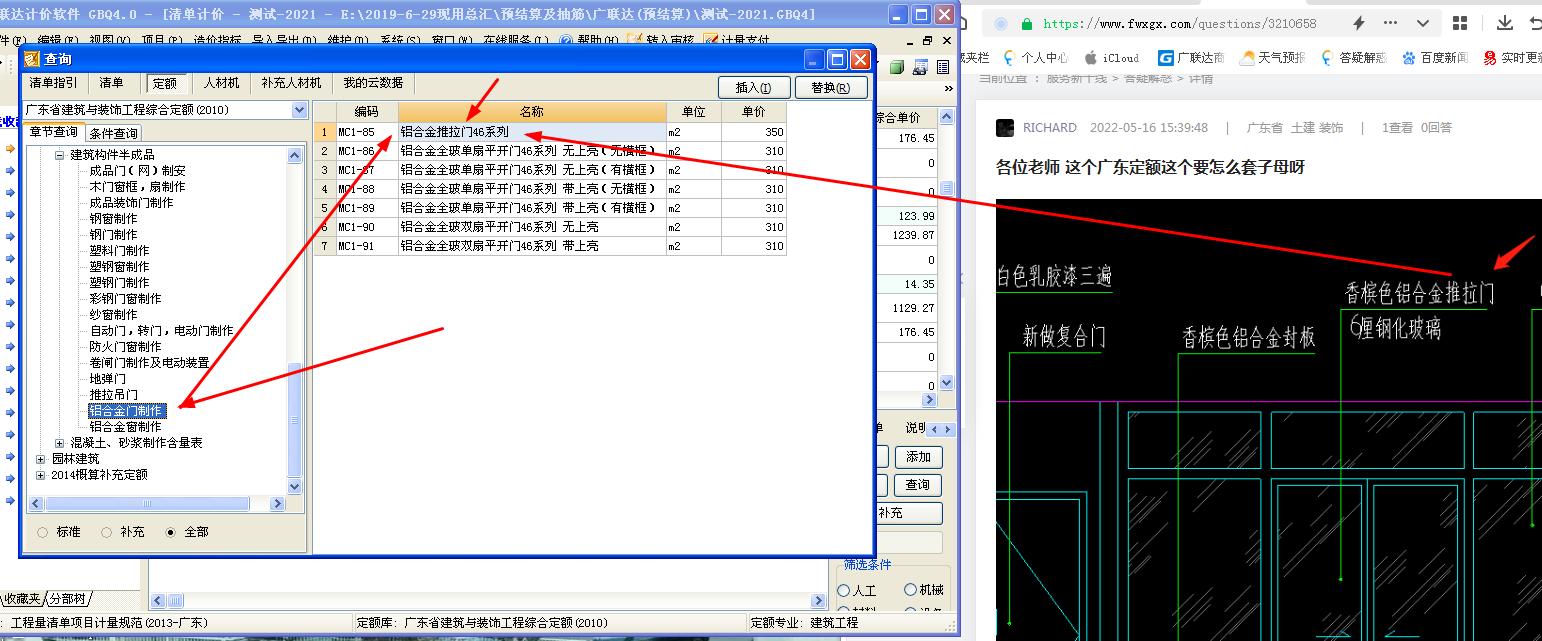The height and width of the screenshot is (641, 1542).
Task: Switch to the 人材机 tab
Action: coord(221,83)
